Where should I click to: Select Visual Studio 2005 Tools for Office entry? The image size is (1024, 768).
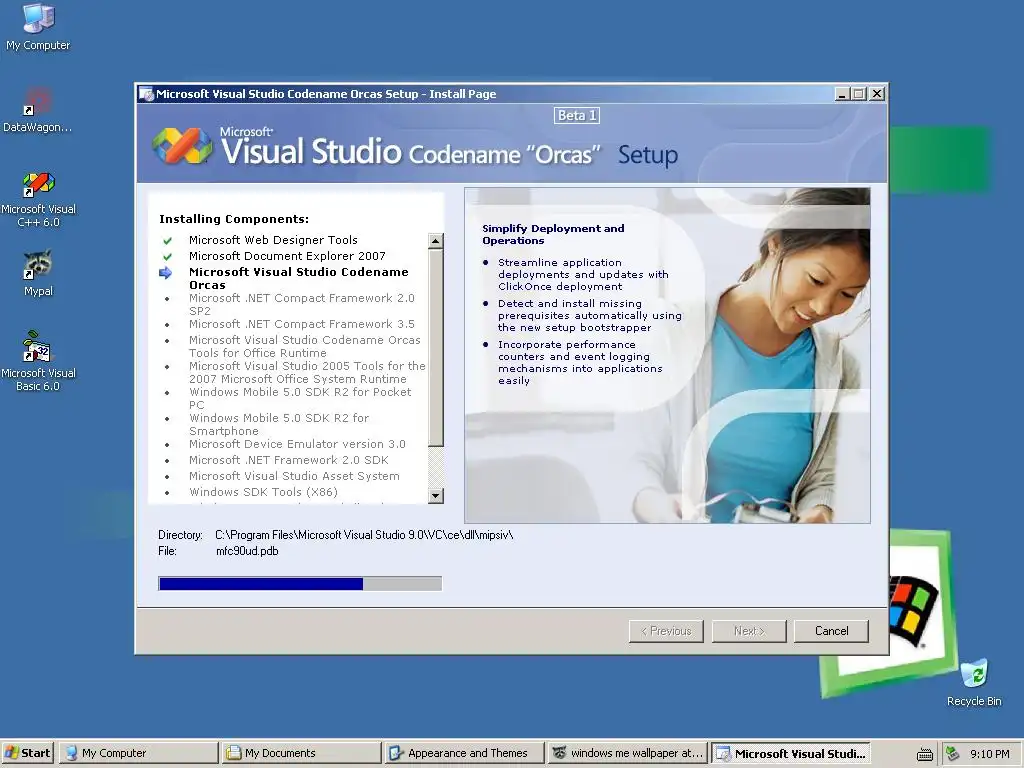[x=307, y=372]
